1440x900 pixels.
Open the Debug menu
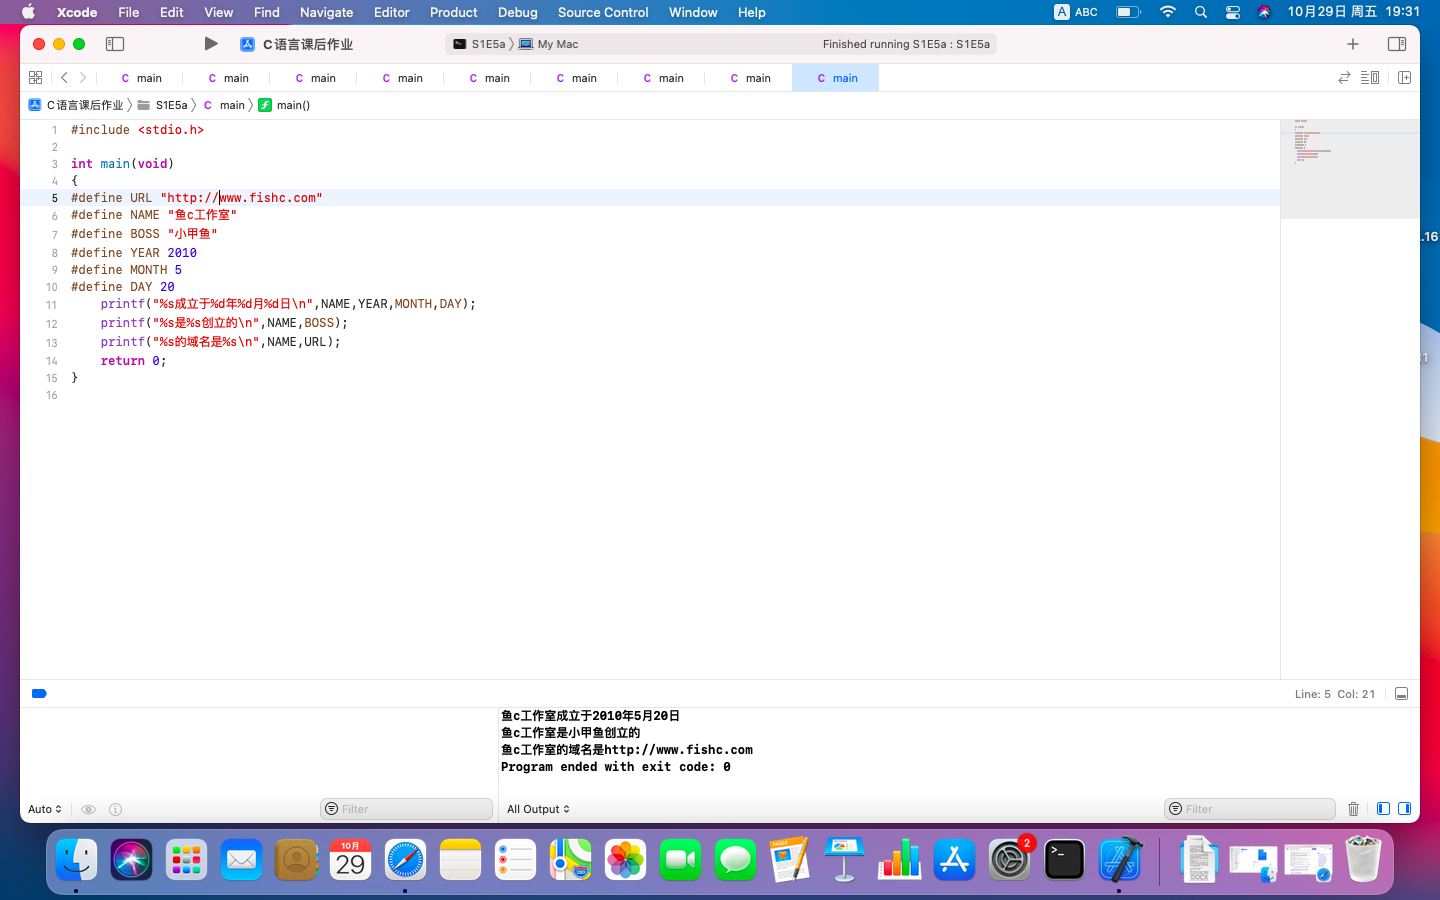517,12
